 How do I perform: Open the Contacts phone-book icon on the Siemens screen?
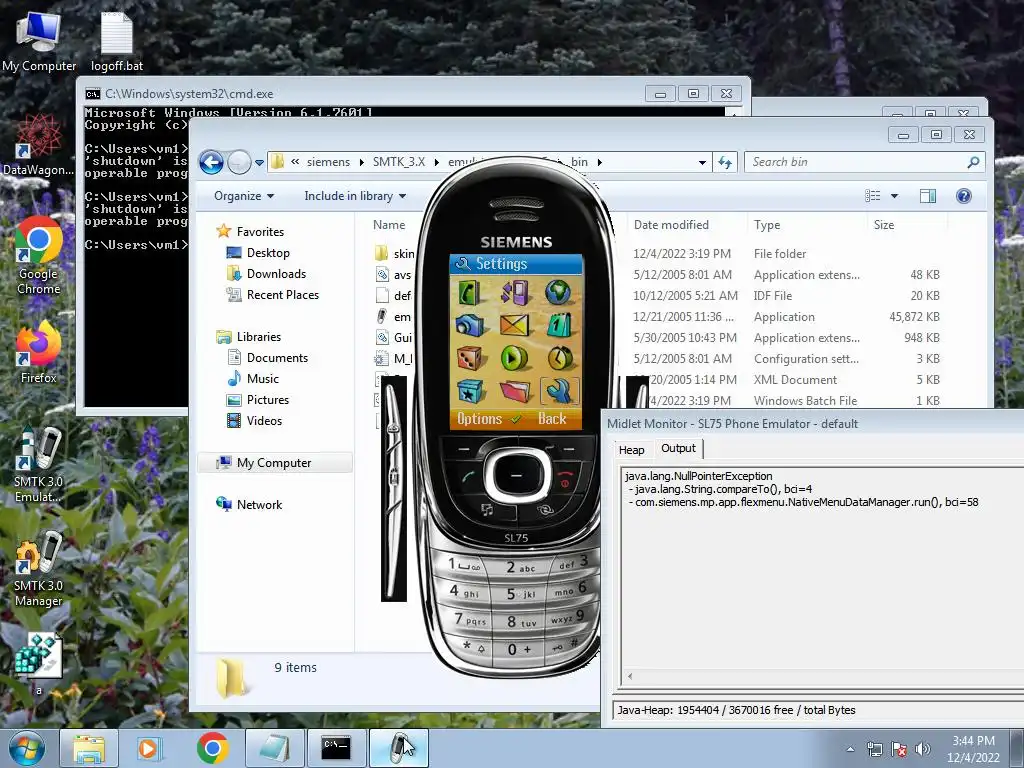click(x=469, y=293)
